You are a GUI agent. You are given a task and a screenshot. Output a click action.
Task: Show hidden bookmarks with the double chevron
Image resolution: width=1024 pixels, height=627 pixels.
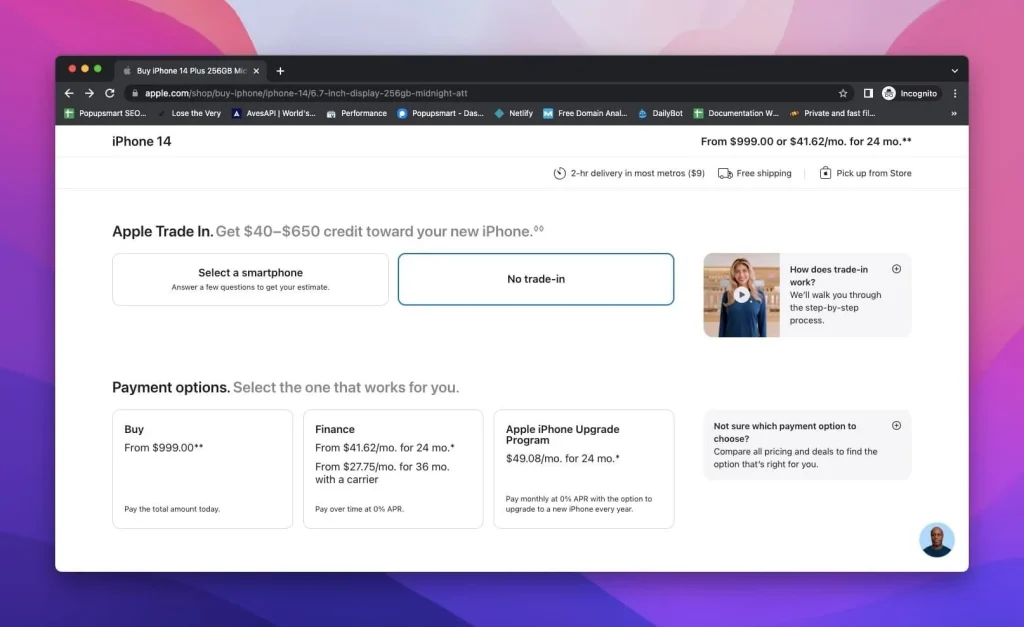[954, 113]
